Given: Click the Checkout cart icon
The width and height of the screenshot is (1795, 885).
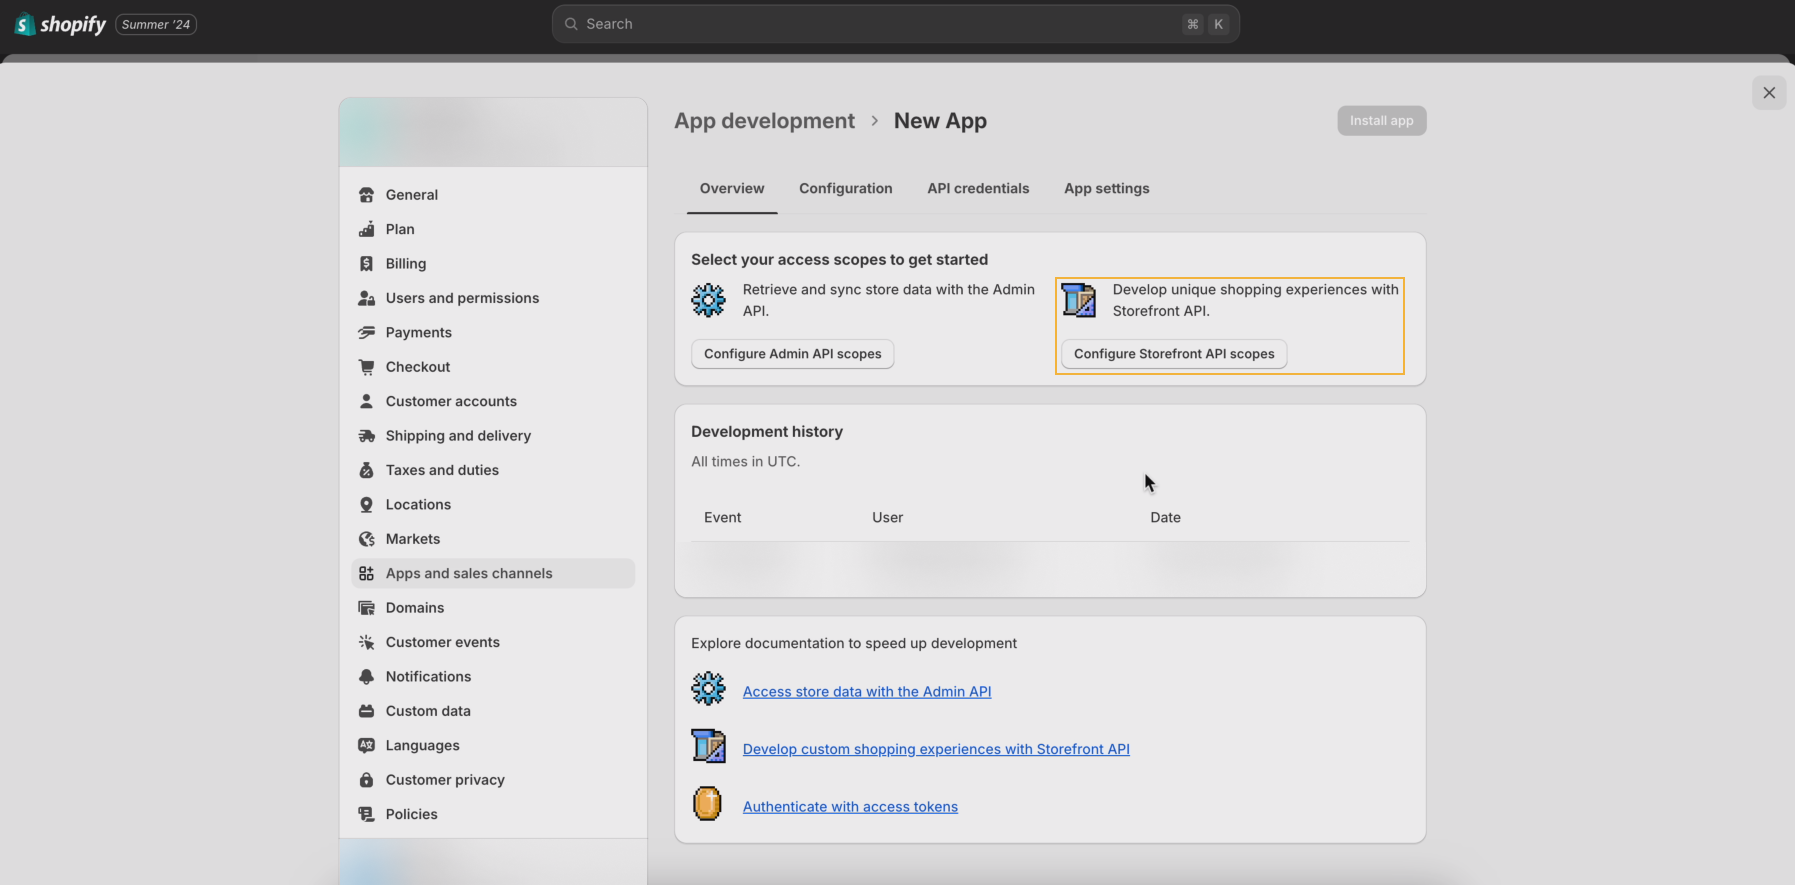Looking at the screenshot, I should [x=366, y=367].
